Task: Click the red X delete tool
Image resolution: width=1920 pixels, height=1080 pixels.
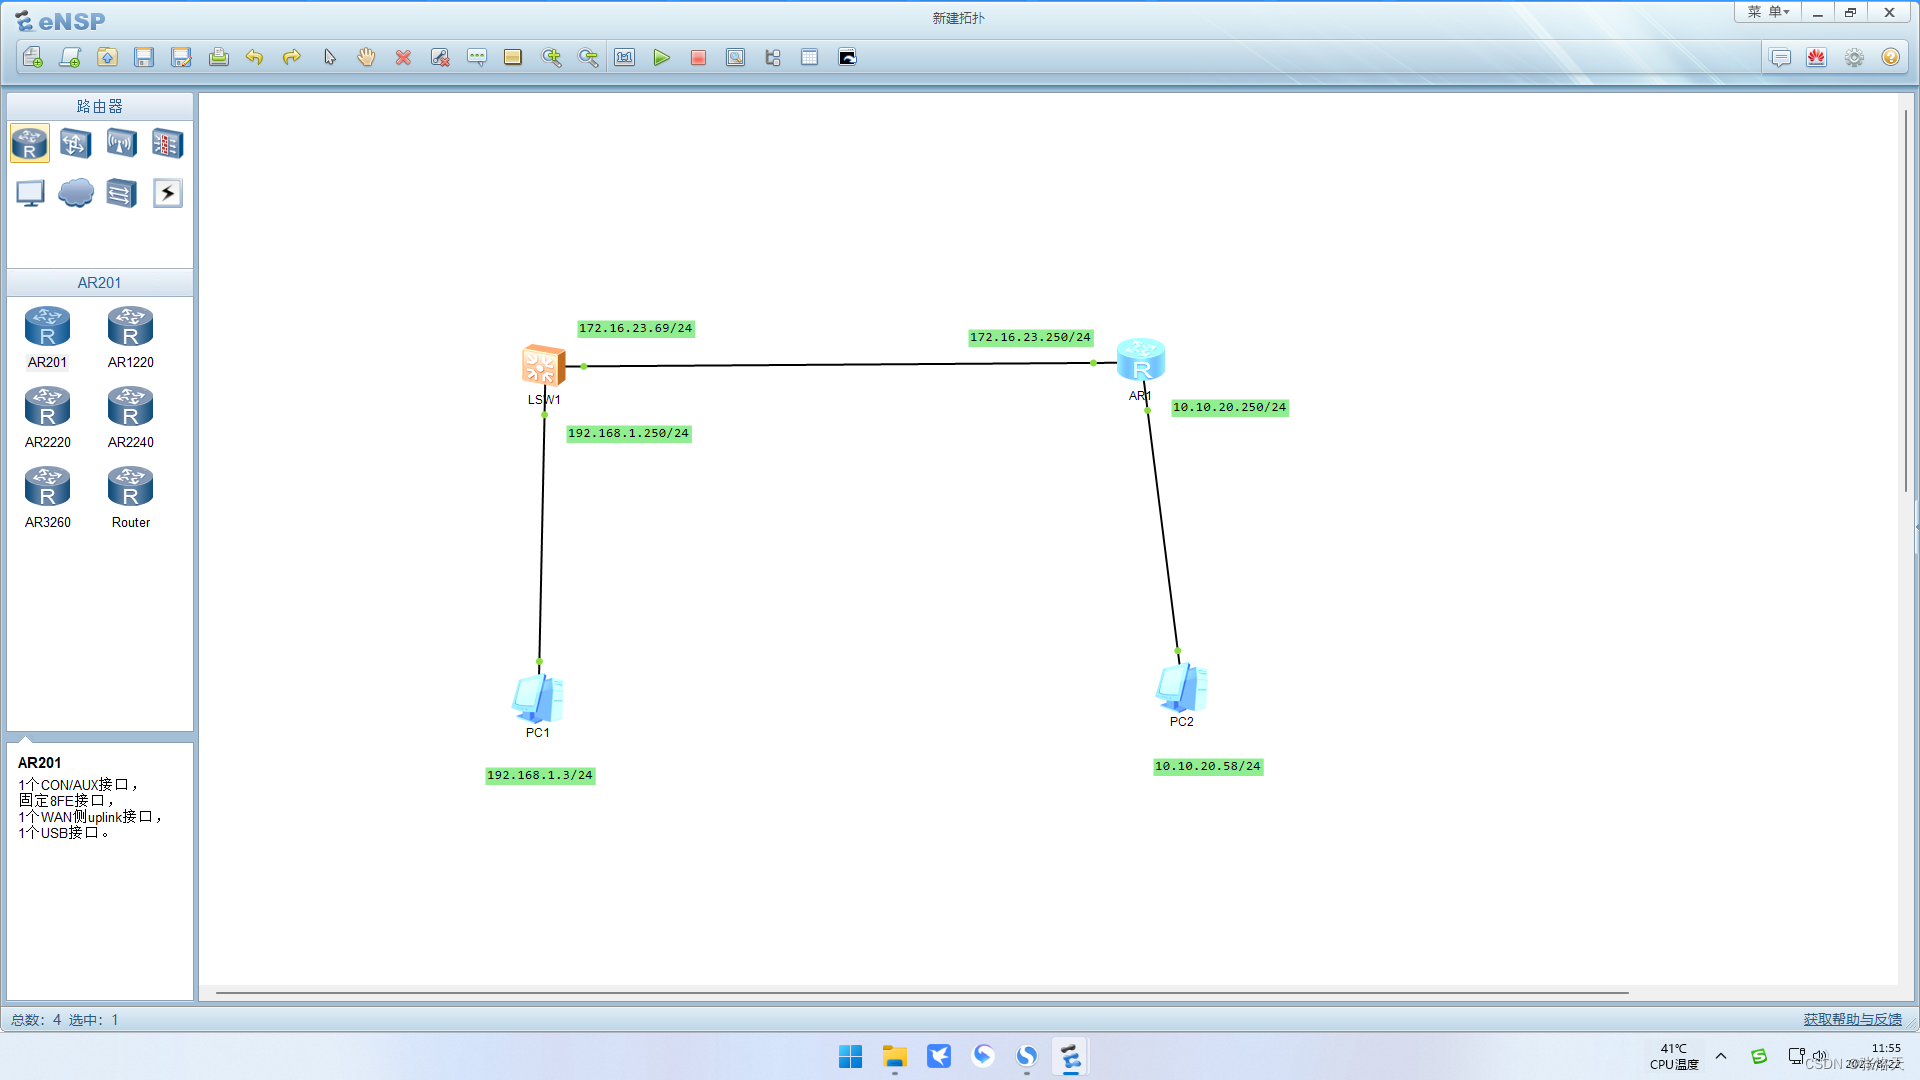Action: (x=403, y=58)
